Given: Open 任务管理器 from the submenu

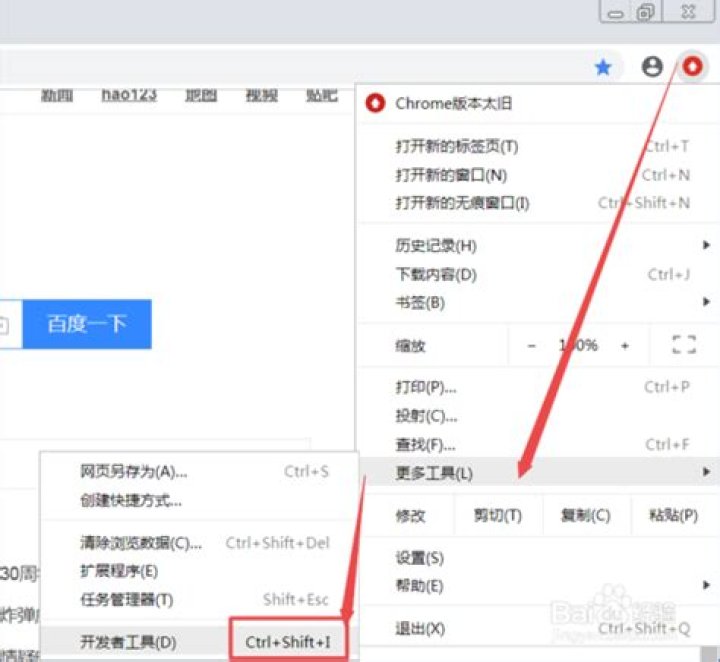Looking at the screenshot, I should pos(126,600).
